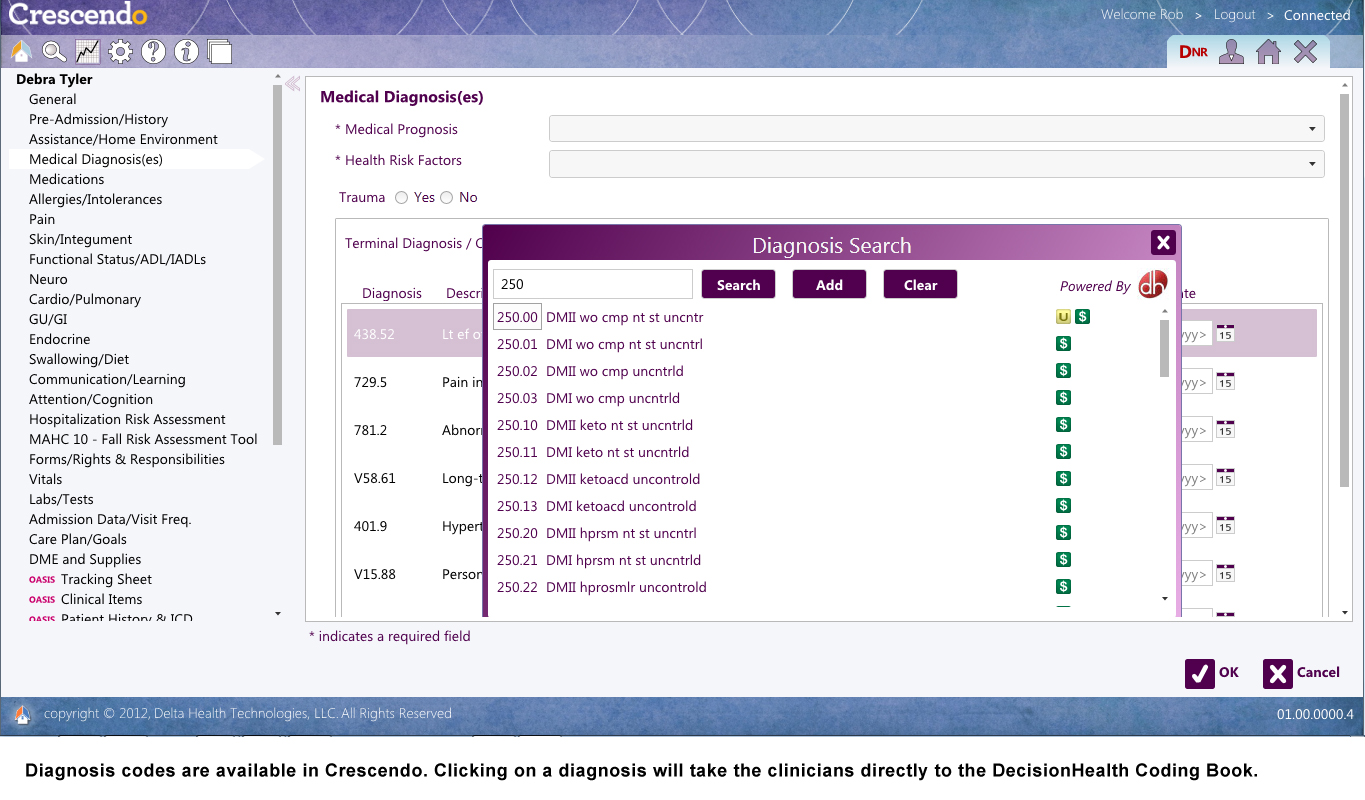The width and height of the screenshot is (1365, 800).
Task: Click the Diagnosis column header
Action: pyautogui.click(x=392, y=293)
